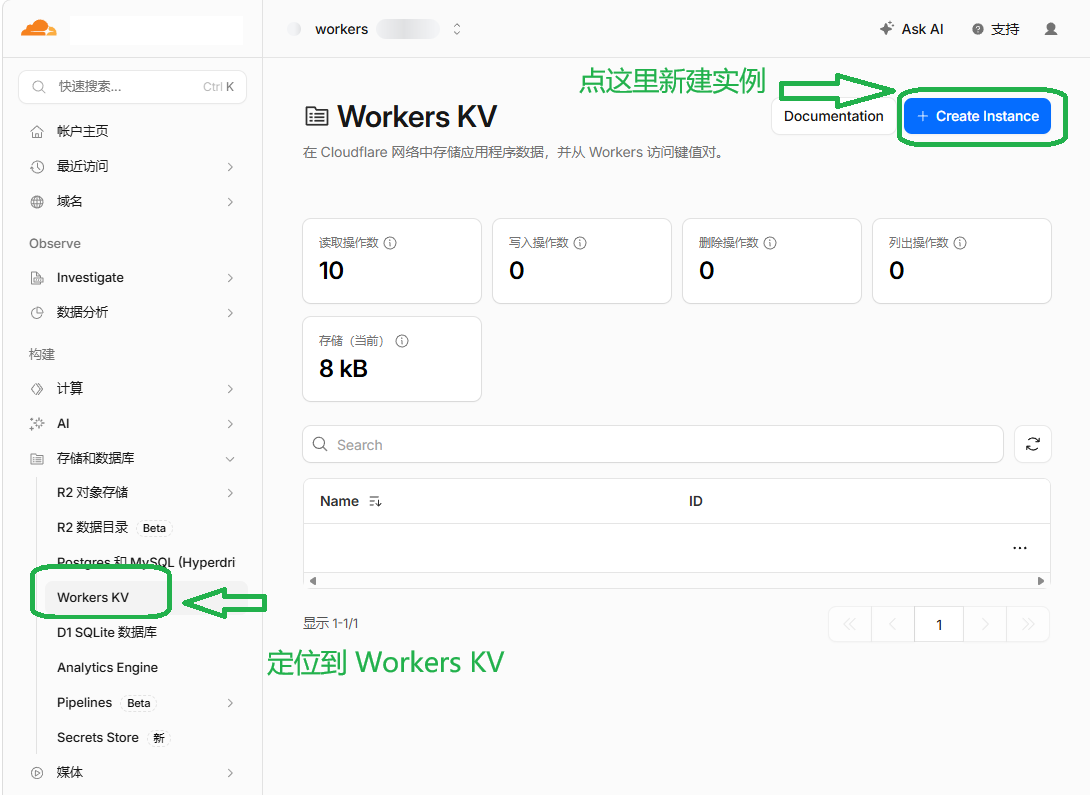Expand the 数据分析 submenu chevron
Screen dimensions: 1090x795
click(x=230, y=313)
